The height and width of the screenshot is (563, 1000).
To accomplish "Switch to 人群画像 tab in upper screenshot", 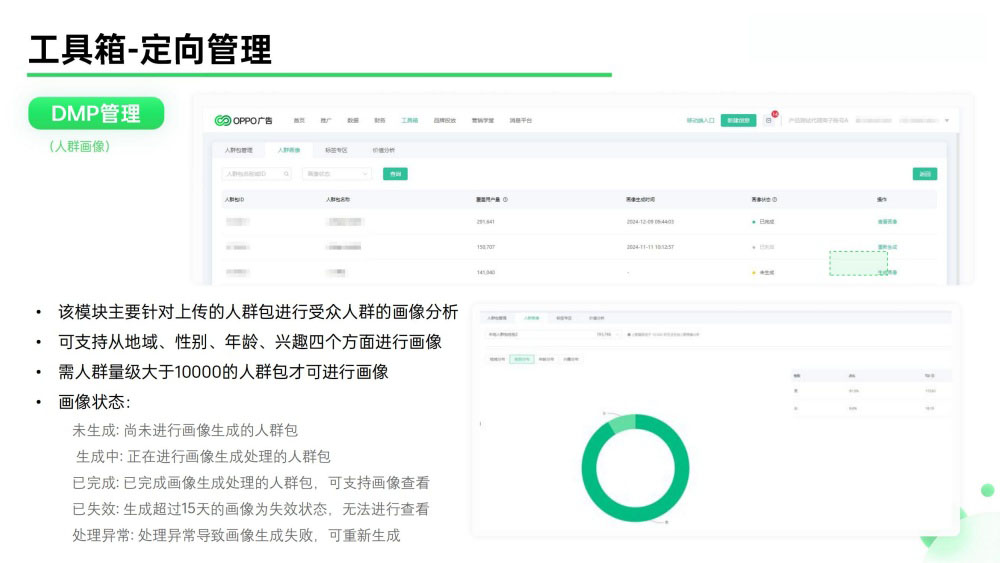I will (289, 150).
